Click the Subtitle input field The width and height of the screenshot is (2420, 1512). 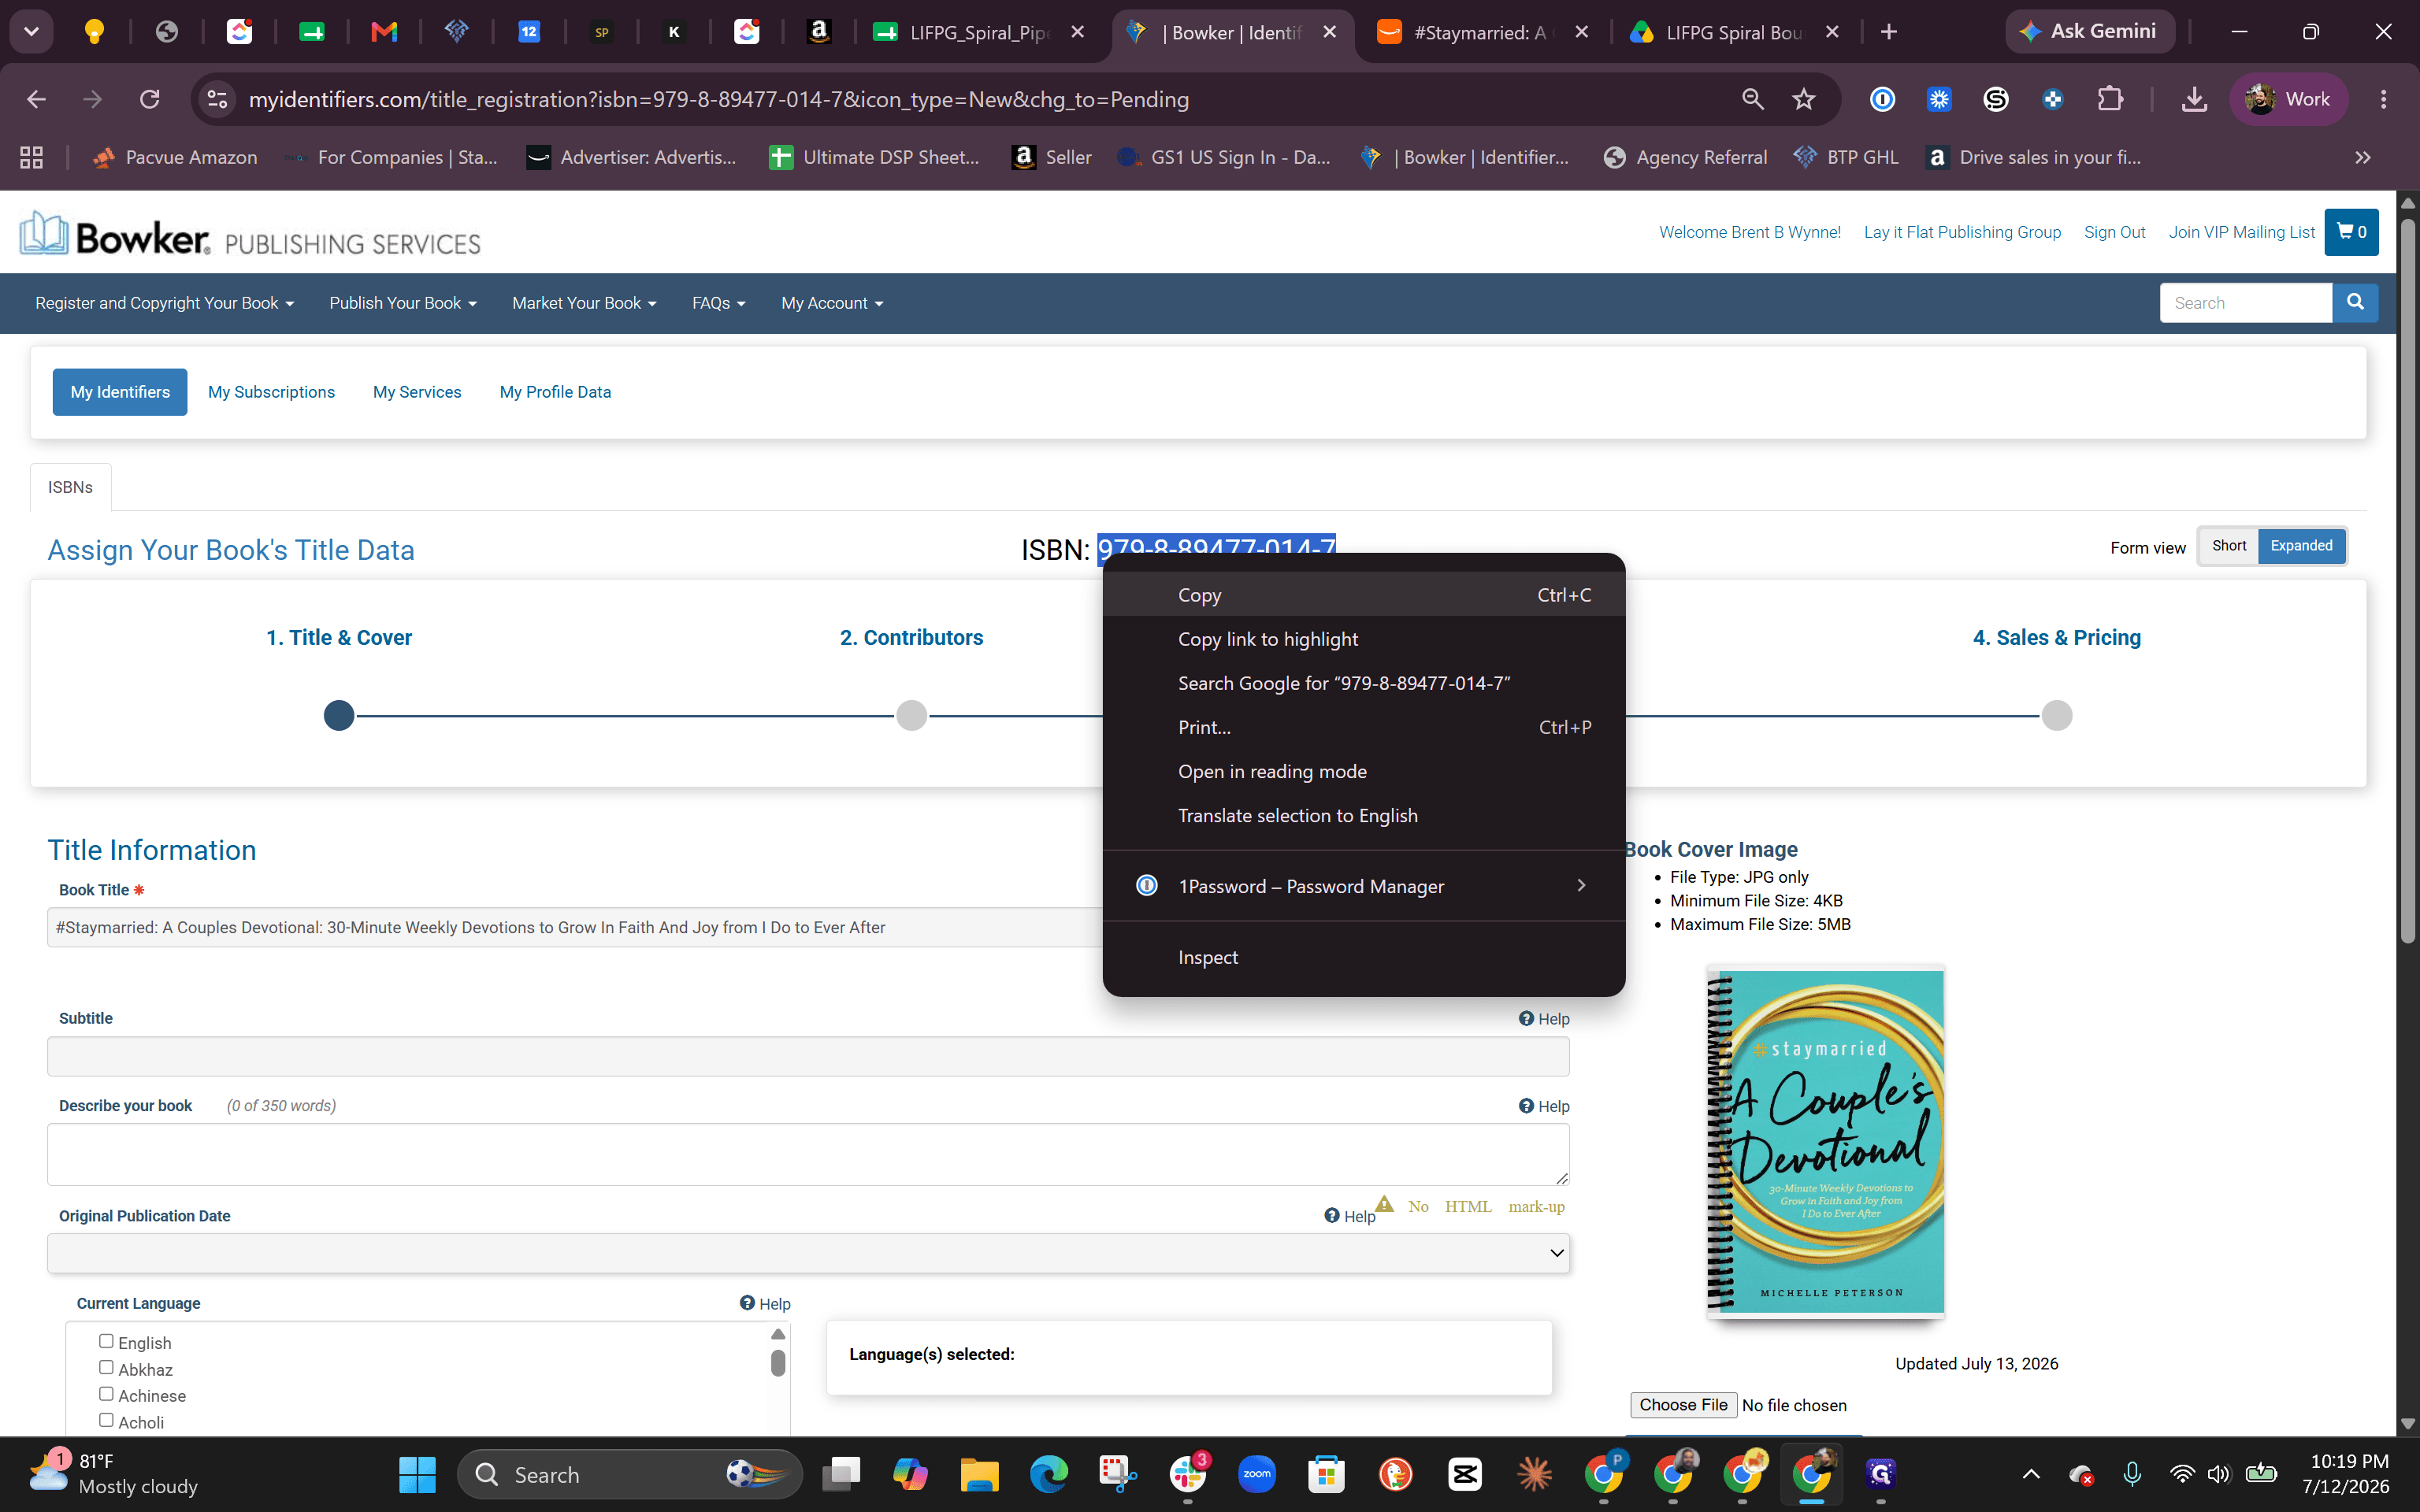[x=808, y=1056]
